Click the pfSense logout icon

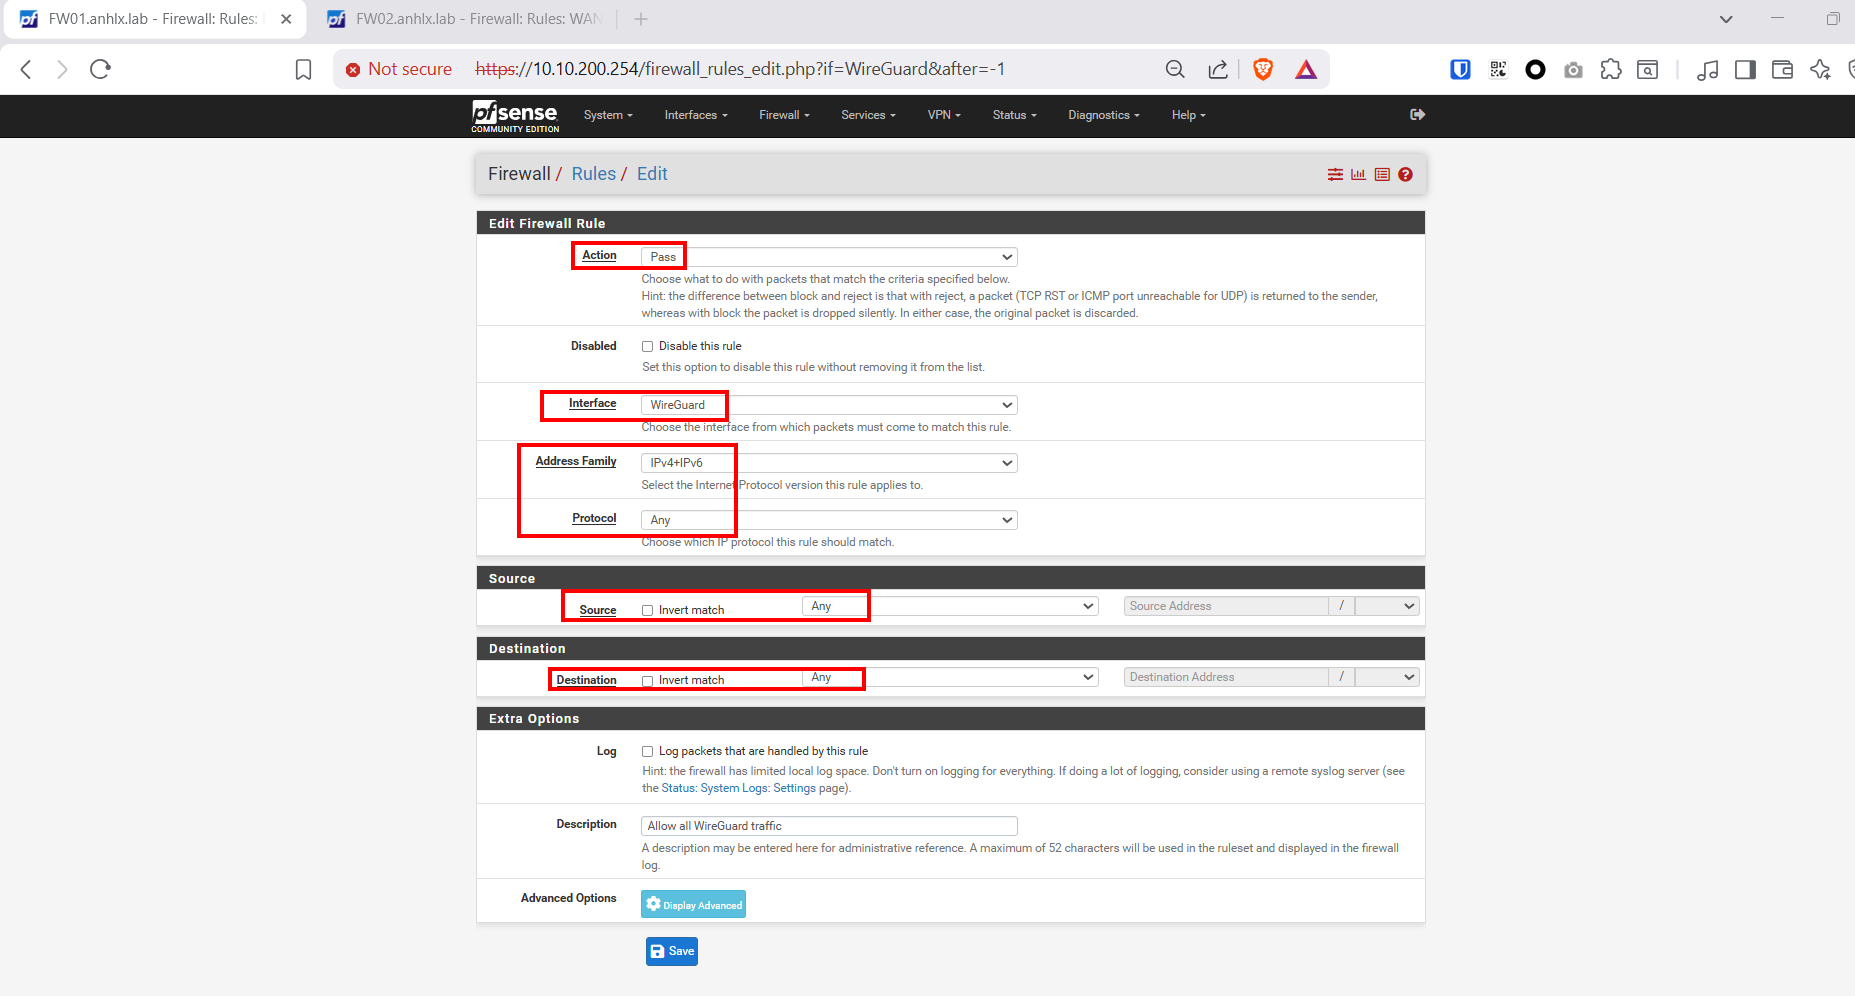click(1417, 115)
